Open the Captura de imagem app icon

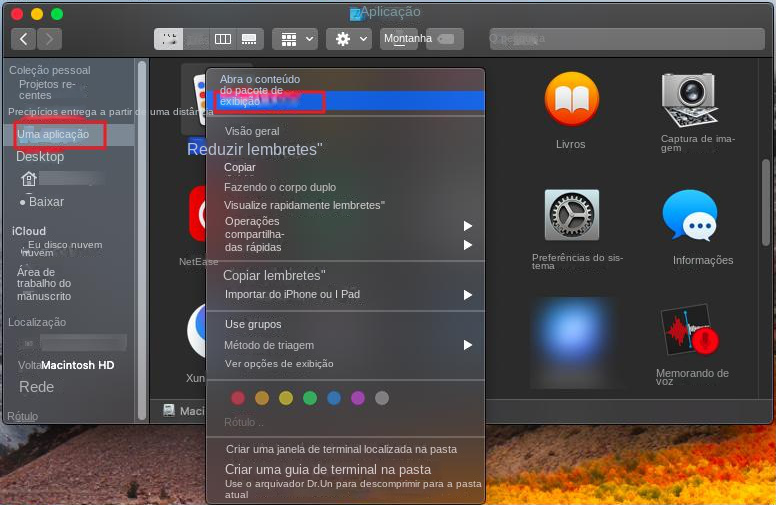click(689, 100)
